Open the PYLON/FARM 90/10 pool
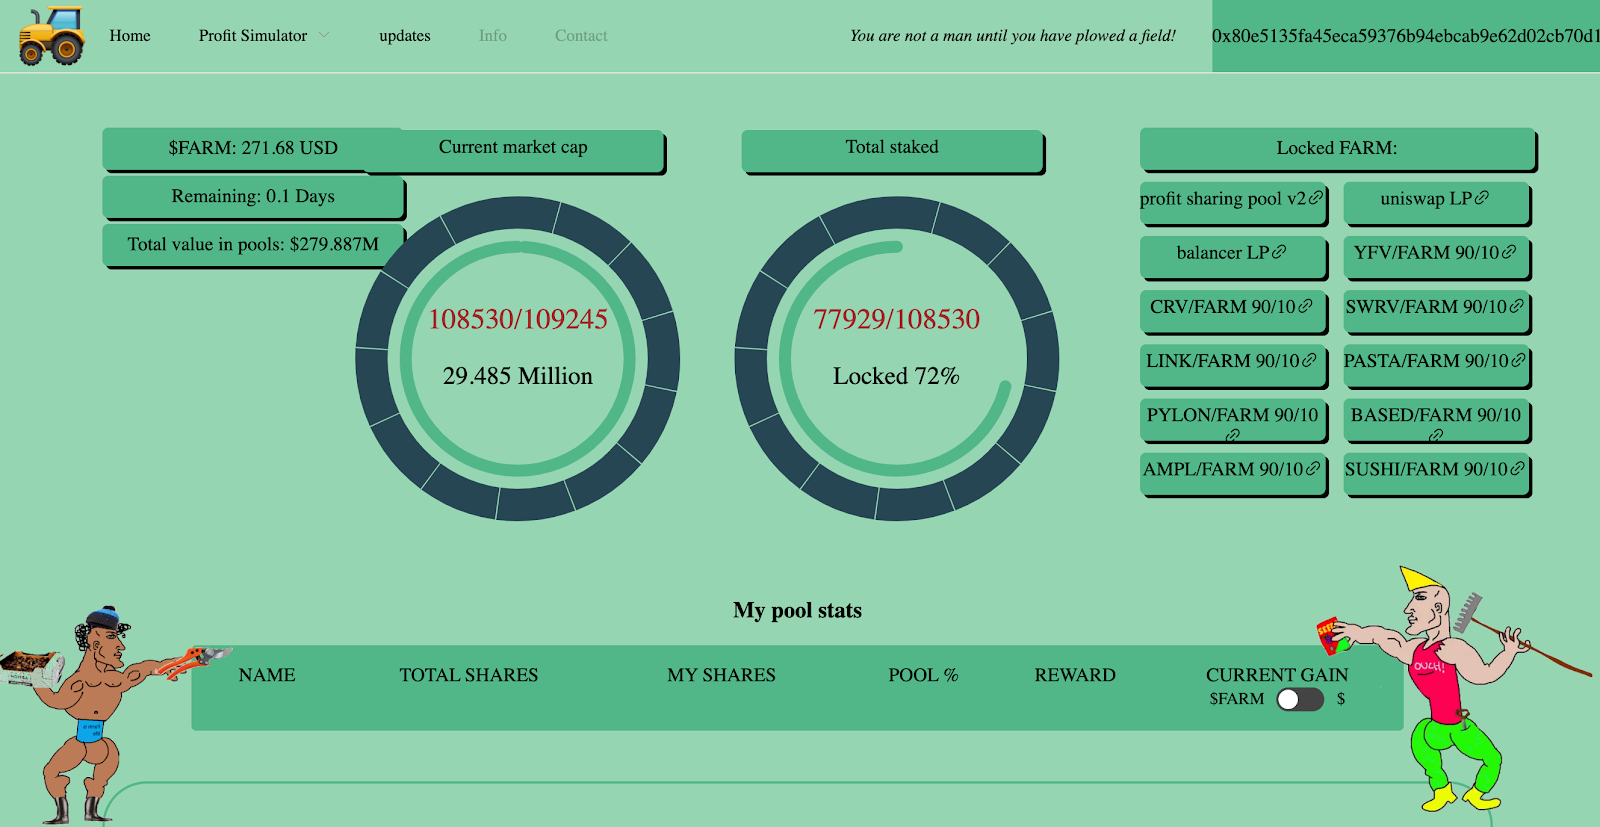The height and width of the screenshot is (827, 1600). (x=1232, y=419)
